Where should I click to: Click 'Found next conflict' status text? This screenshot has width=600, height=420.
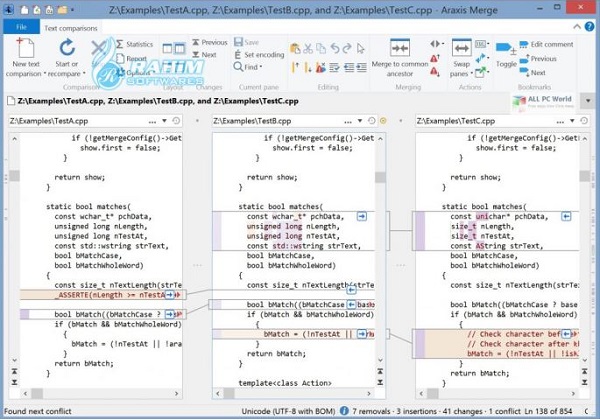[38, 411]
